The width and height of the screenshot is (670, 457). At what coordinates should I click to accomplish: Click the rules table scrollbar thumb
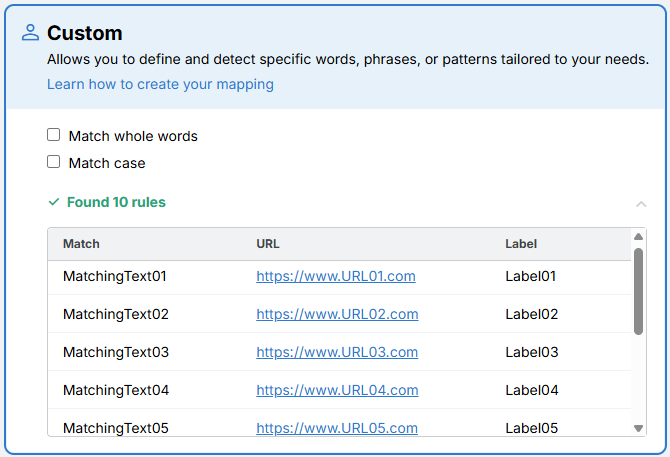pyautogui.click(x=638, y=291)
